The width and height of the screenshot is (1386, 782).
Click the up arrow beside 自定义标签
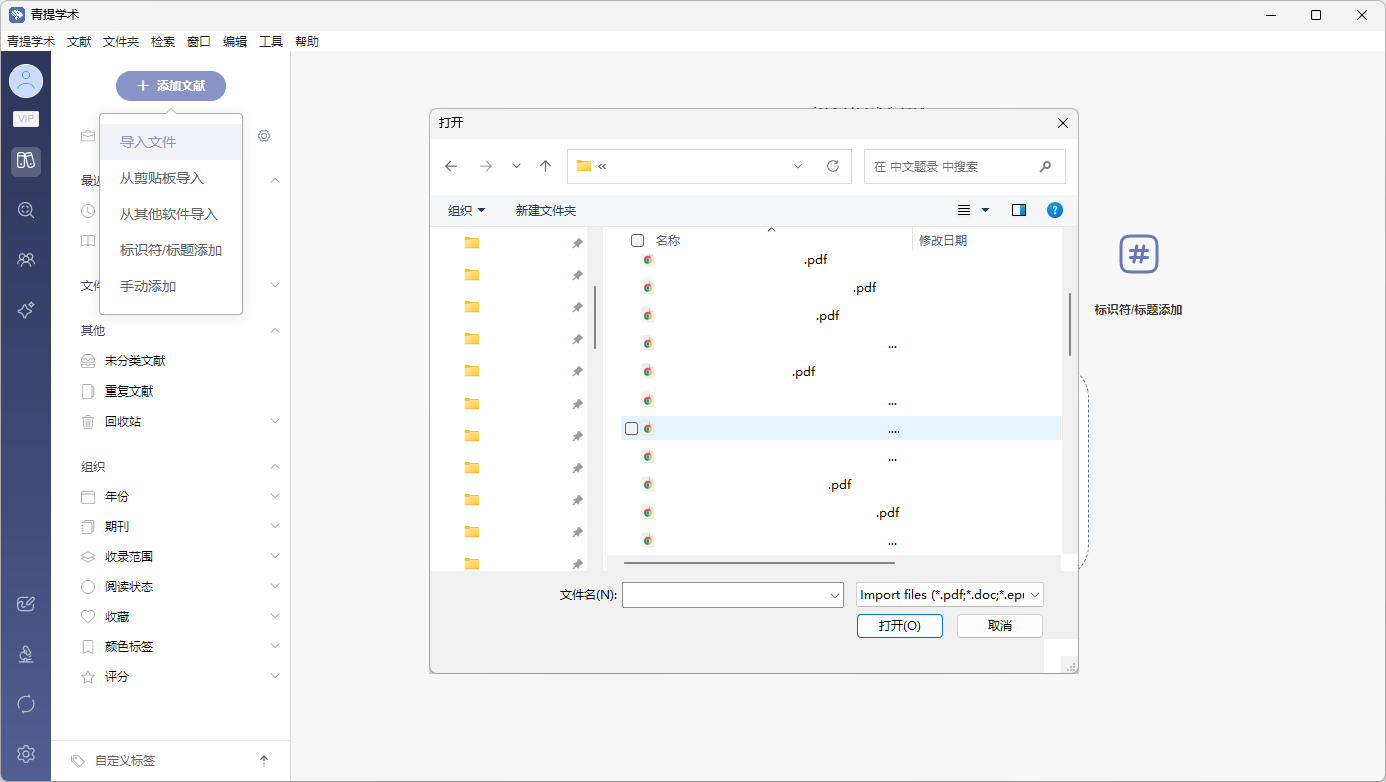[264, 761]
